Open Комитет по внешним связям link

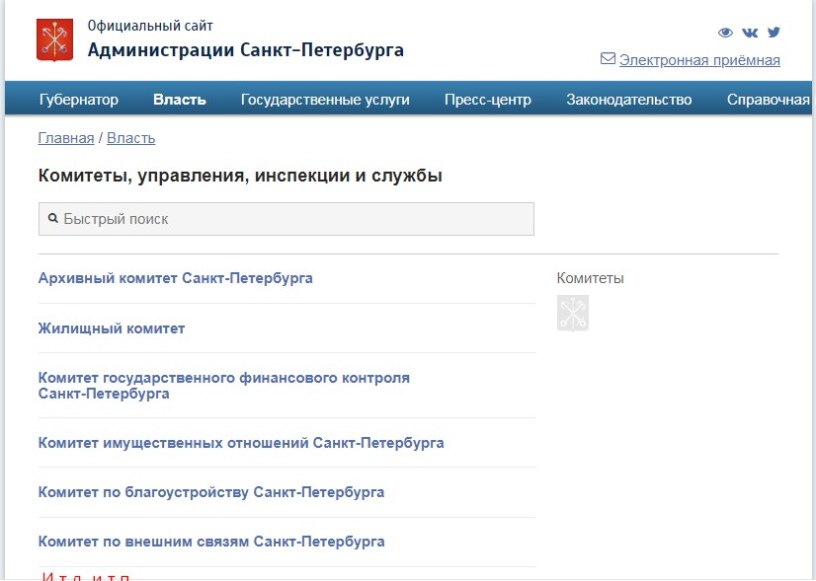pyautogui.click(x=211, y=541)
